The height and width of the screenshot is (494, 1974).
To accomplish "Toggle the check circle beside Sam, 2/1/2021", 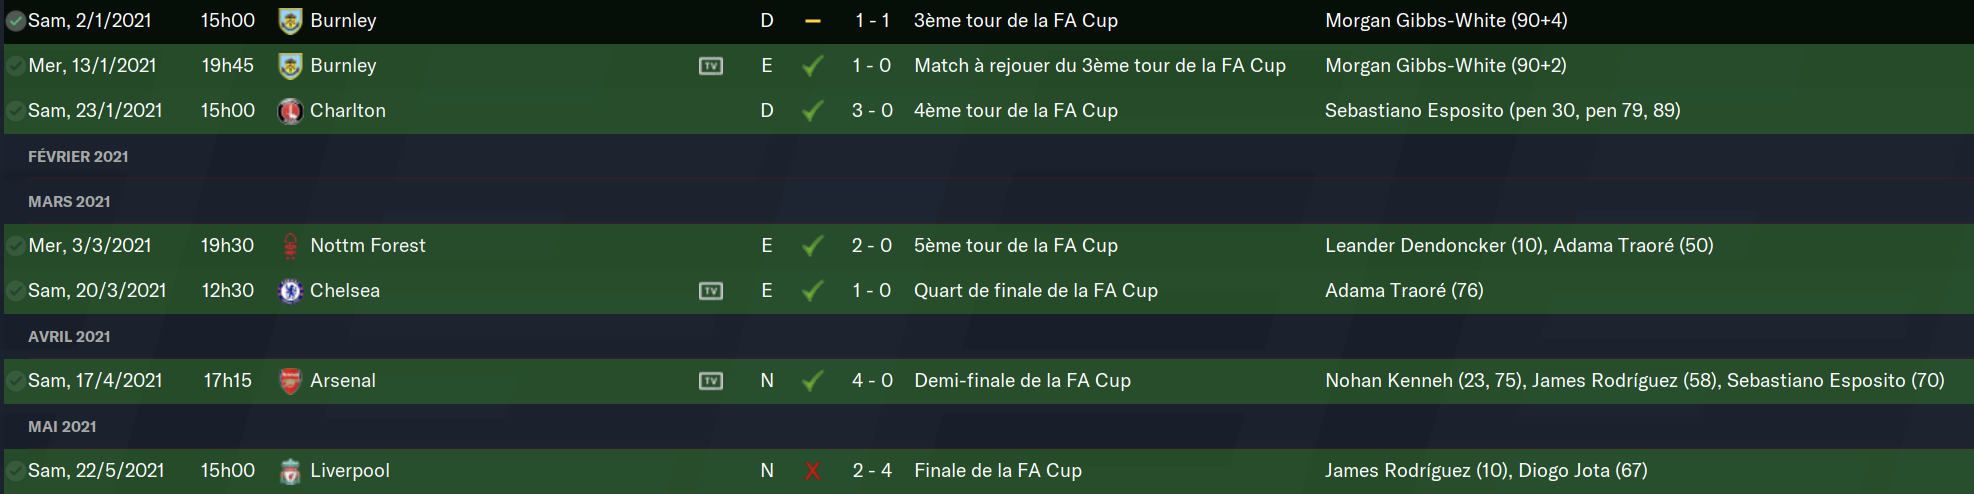I will point(16,21).
